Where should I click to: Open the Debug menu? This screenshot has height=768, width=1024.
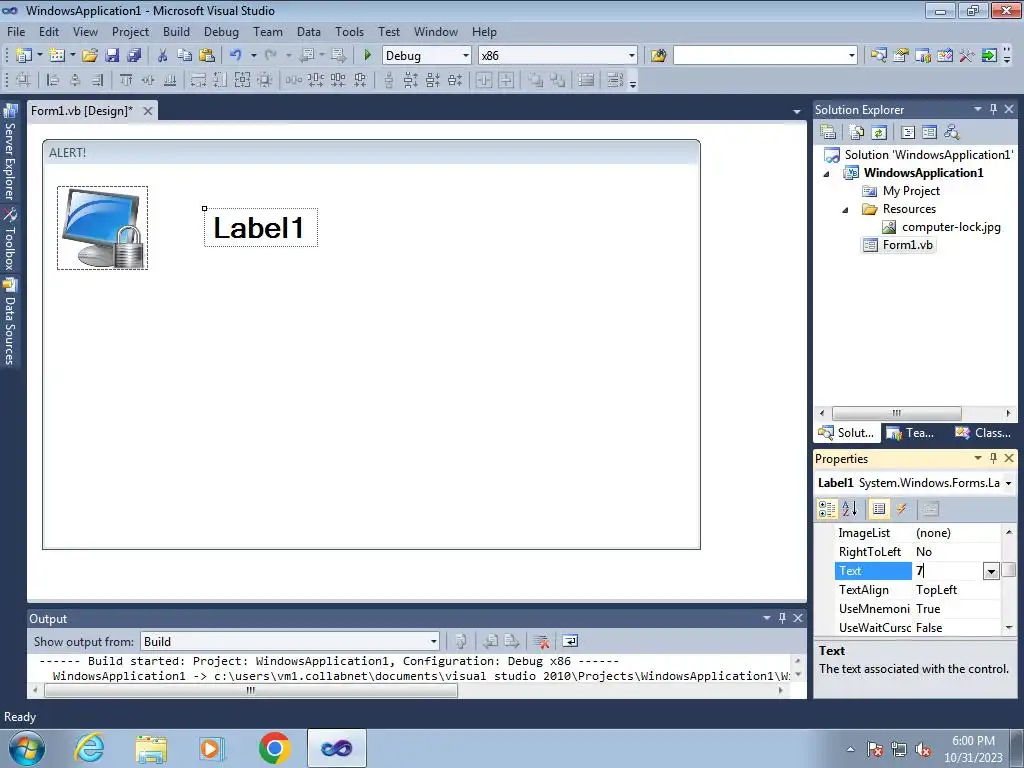[221, 31]
